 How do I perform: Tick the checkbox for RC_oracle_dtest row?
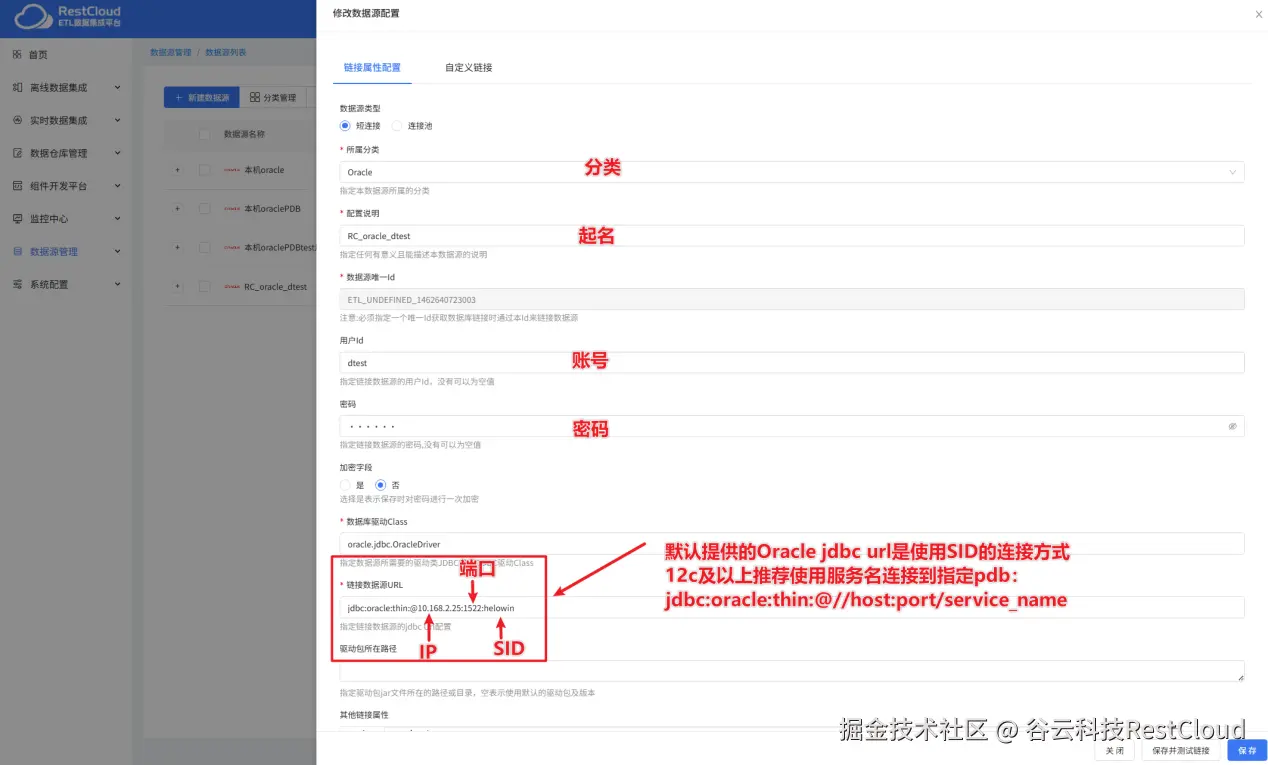(205, 287)
